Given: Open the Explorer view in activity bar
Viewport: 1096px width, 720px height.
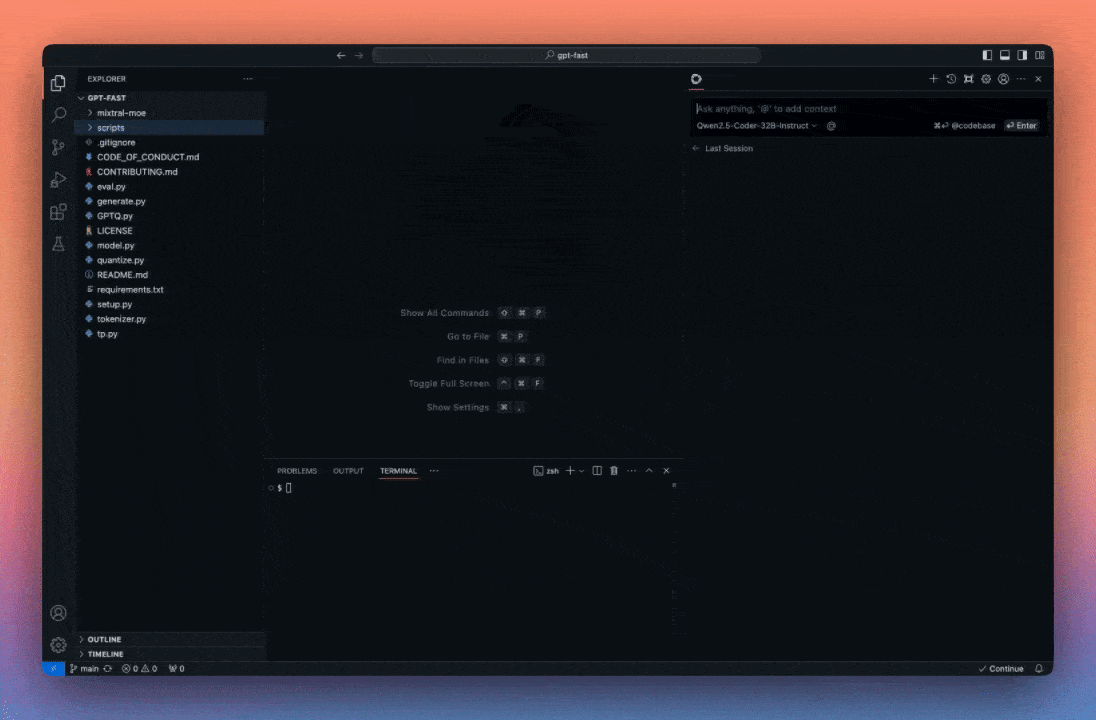Looking at the screenshot, I should coord(59,83).
